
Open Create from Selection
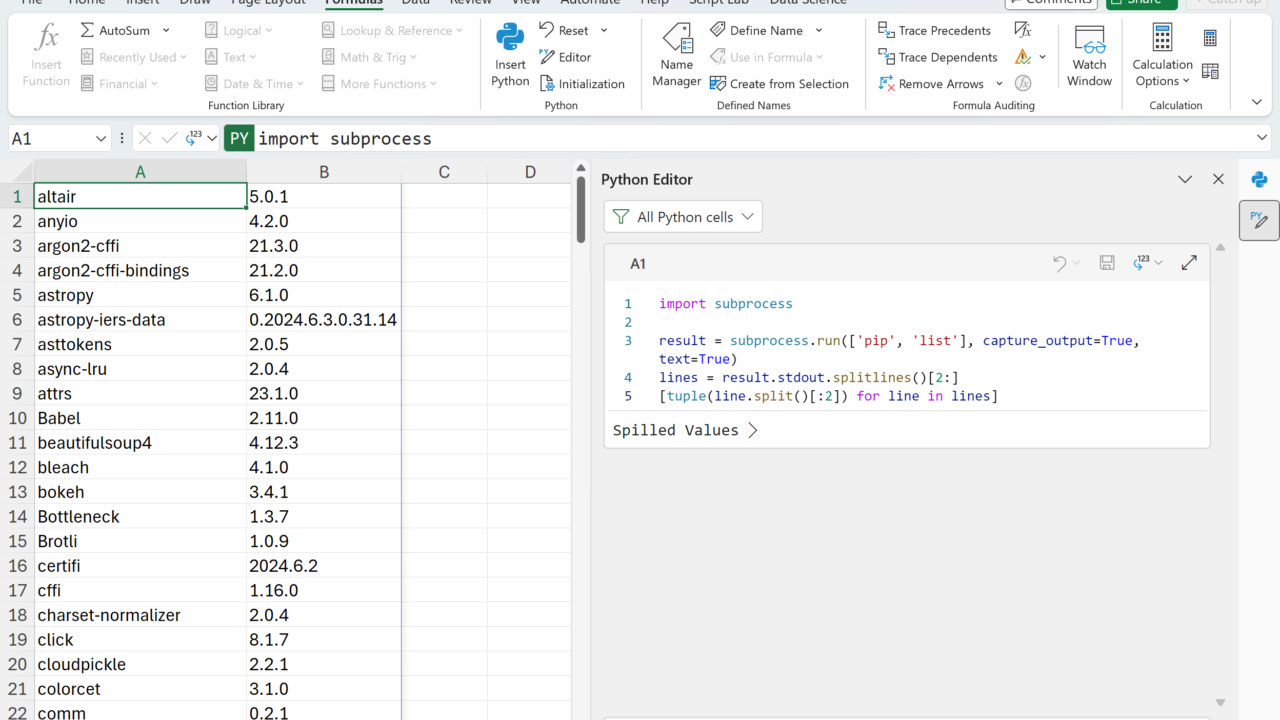tap(779, 84)
